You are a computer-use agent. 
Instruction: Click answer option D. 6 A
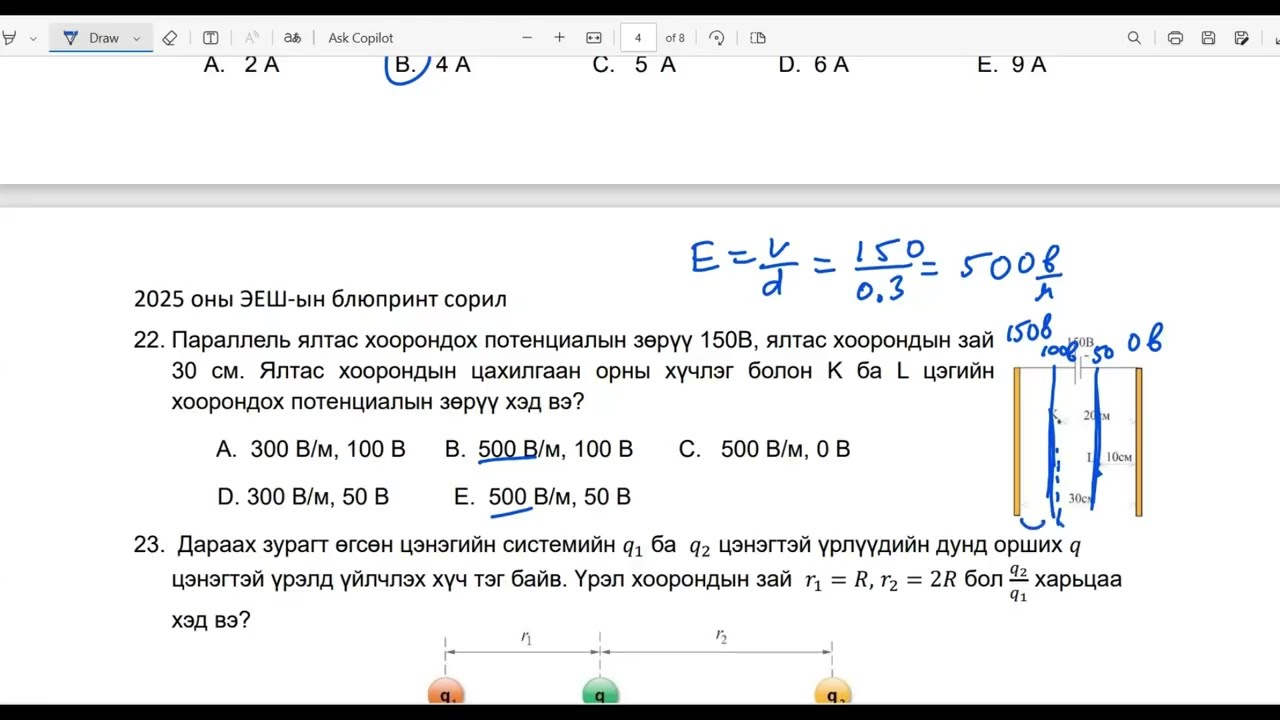(x=813, y=65)
